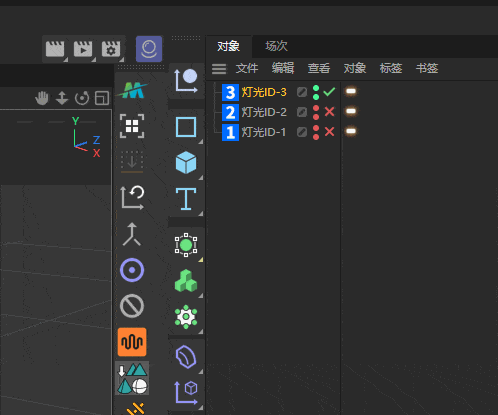Screen dimensions: 498x415
Task: Click the blue number 1 object icon
Action: pos(230,132)
